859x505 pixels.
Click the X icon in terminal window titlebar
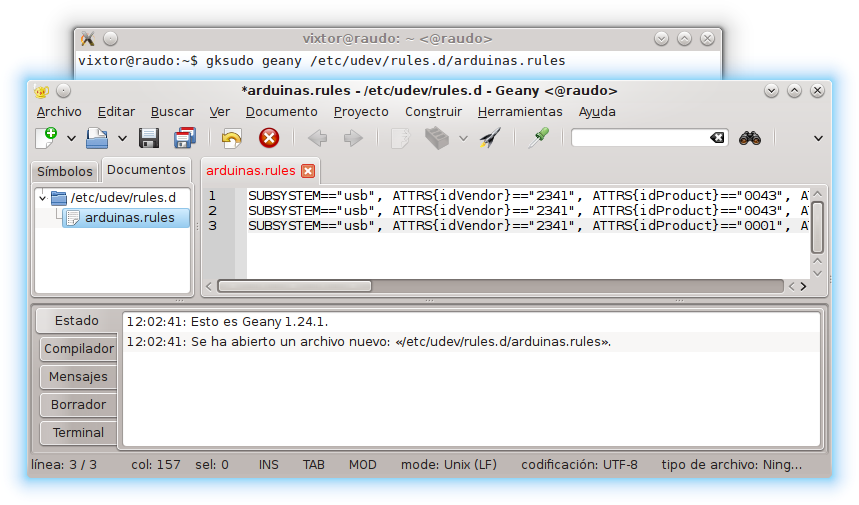coord(88,38)
